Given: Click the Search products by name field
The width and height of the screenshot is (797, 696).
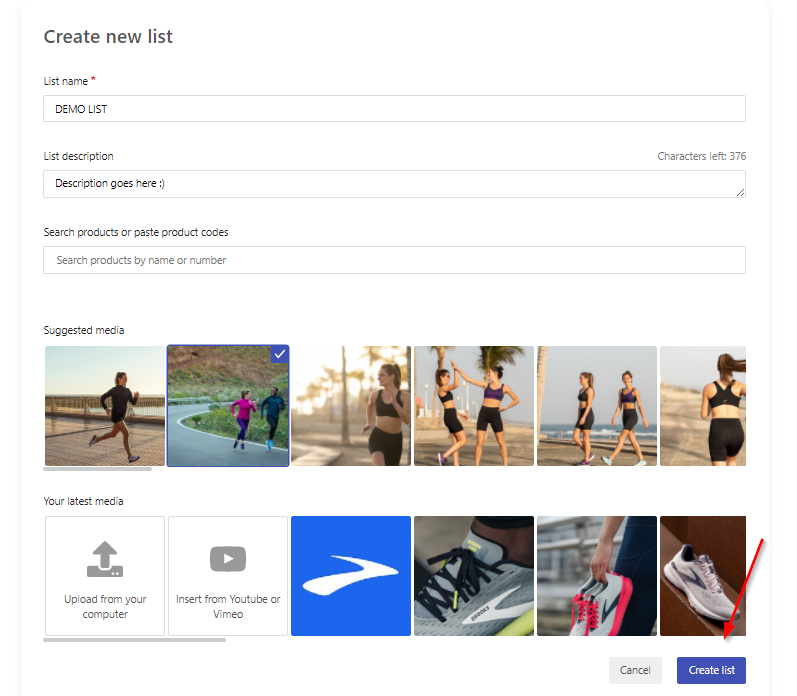Looking at the screenshot, I should (394, 260).
